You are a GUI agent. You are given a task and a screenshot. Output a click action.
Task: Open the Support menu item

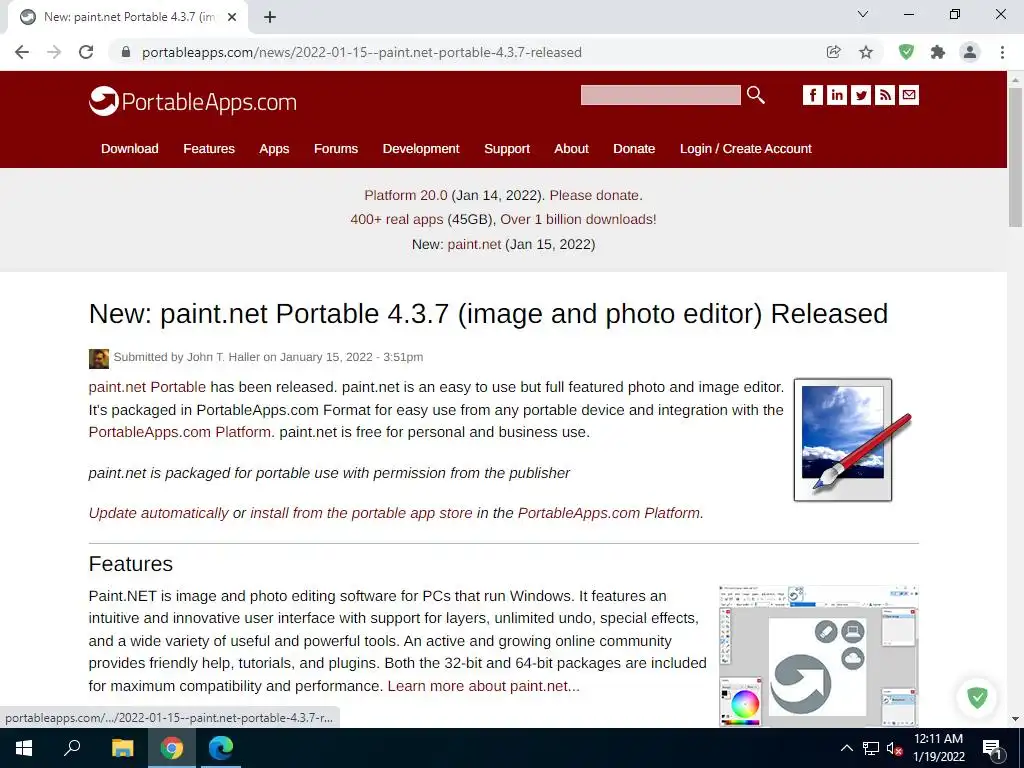pos(507,149)
